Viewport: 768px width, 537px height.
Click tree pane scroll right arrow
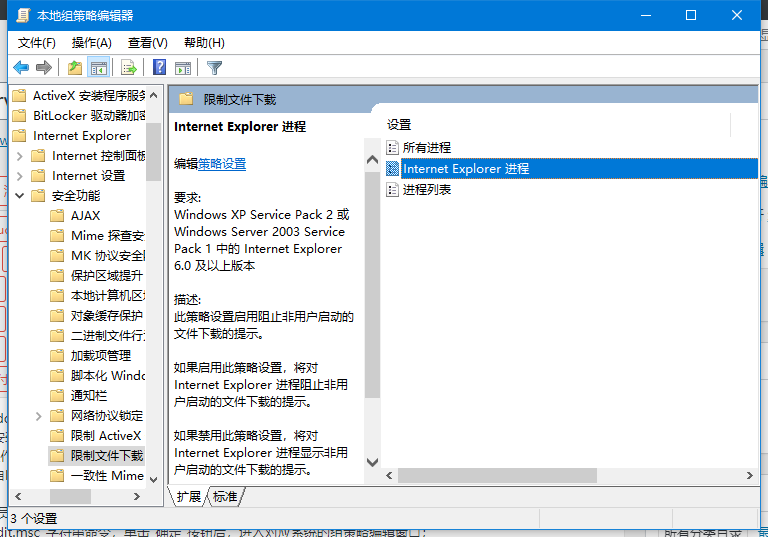click(137, 496)
